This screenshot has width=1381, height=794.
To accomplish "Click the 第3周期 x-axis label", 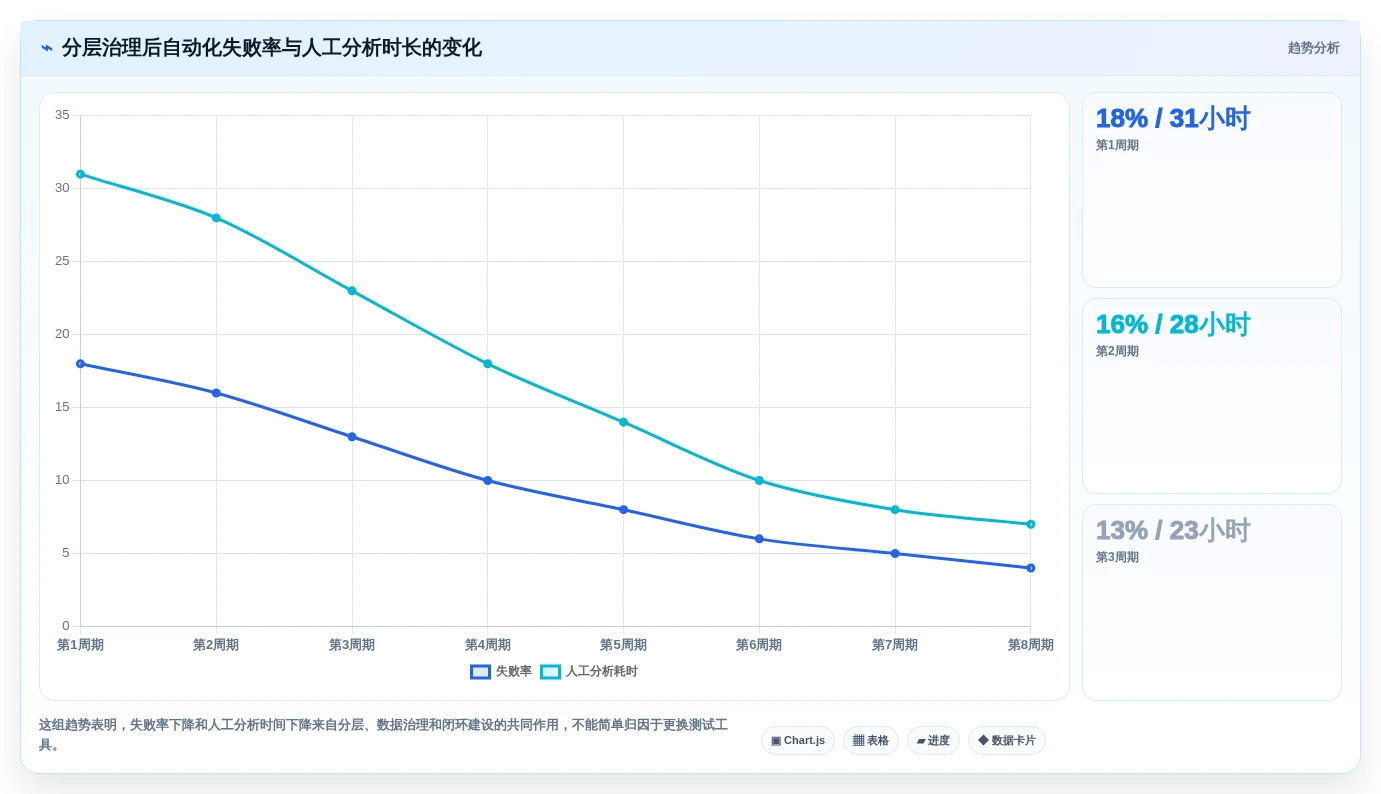I will click(x=352, y=645).
